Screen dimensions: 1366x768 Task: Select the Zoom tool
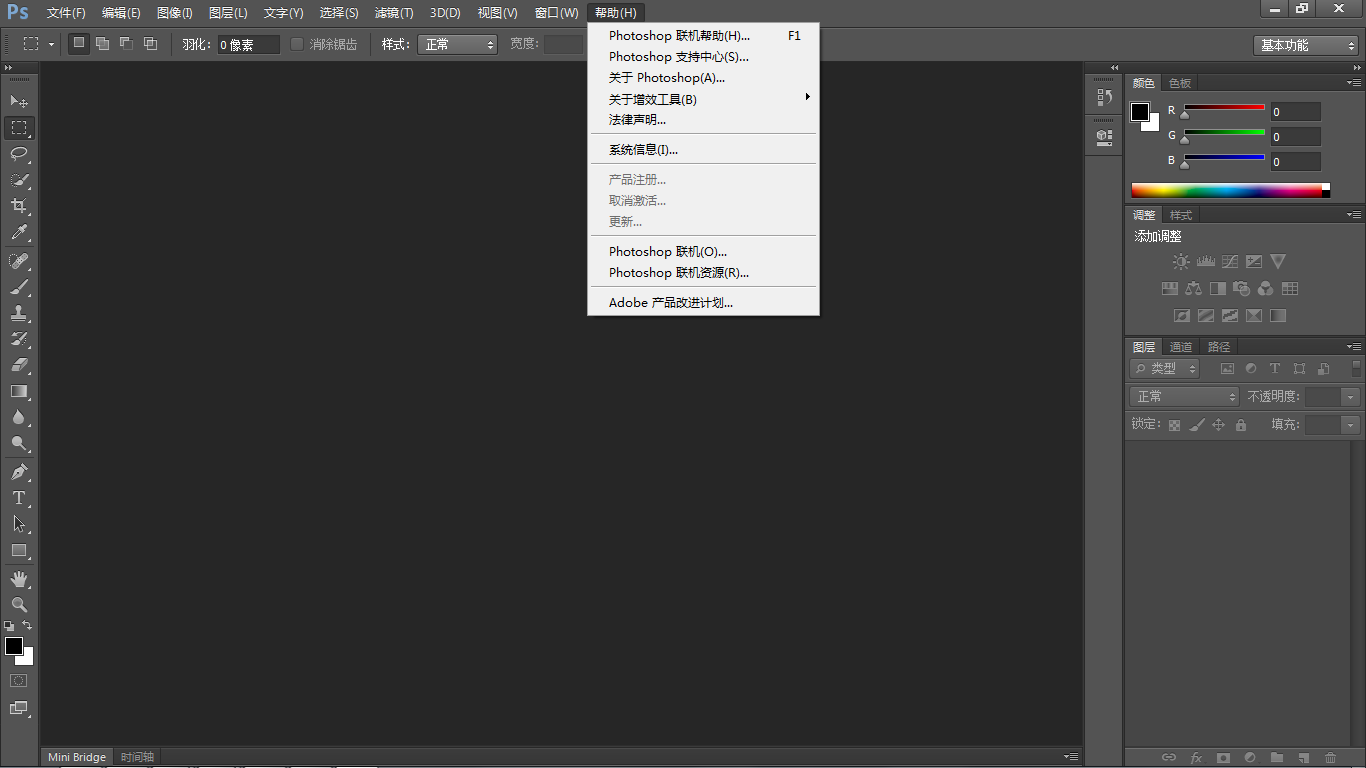tap(19, 605)
